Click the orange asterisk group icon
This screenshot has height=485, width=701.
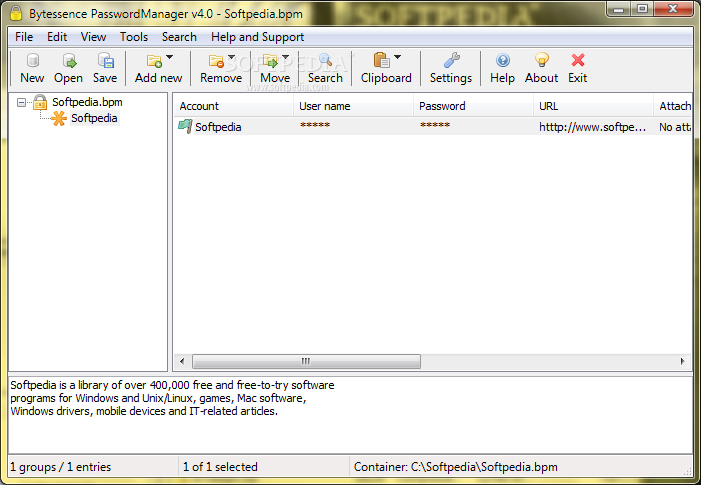(59, 118)
